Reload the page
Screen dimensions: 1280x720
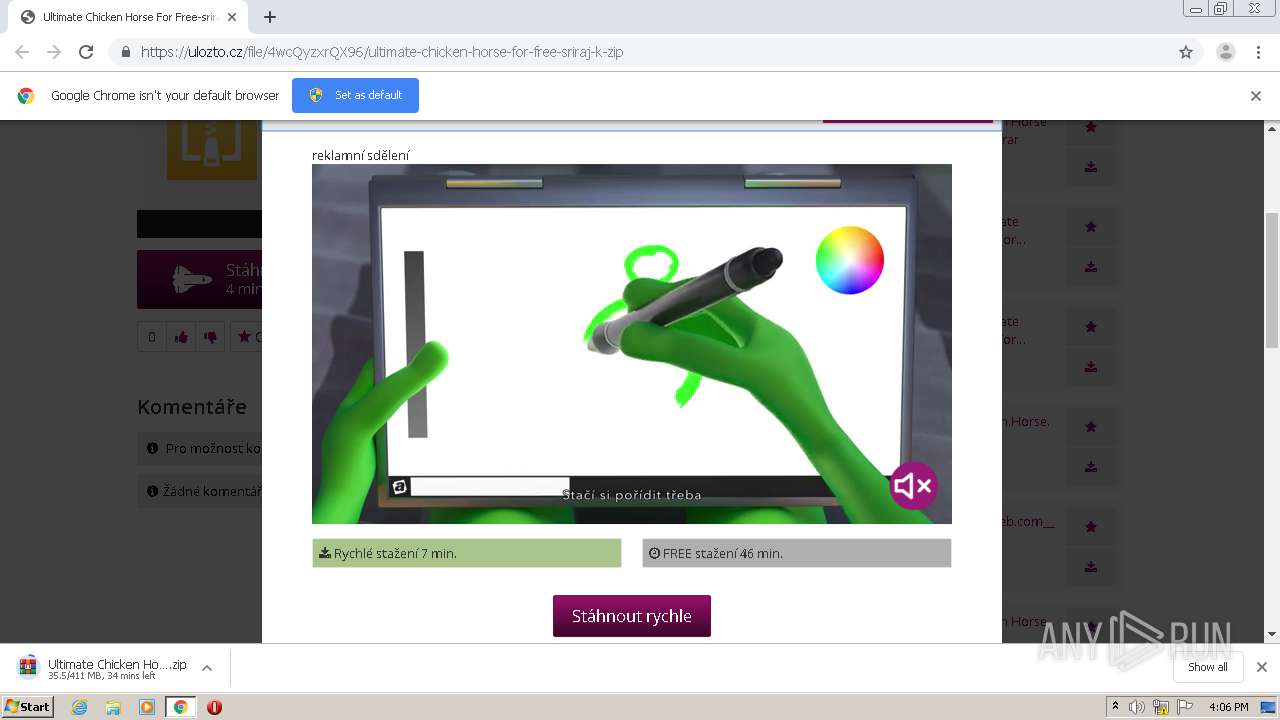(x=86, y=52)
